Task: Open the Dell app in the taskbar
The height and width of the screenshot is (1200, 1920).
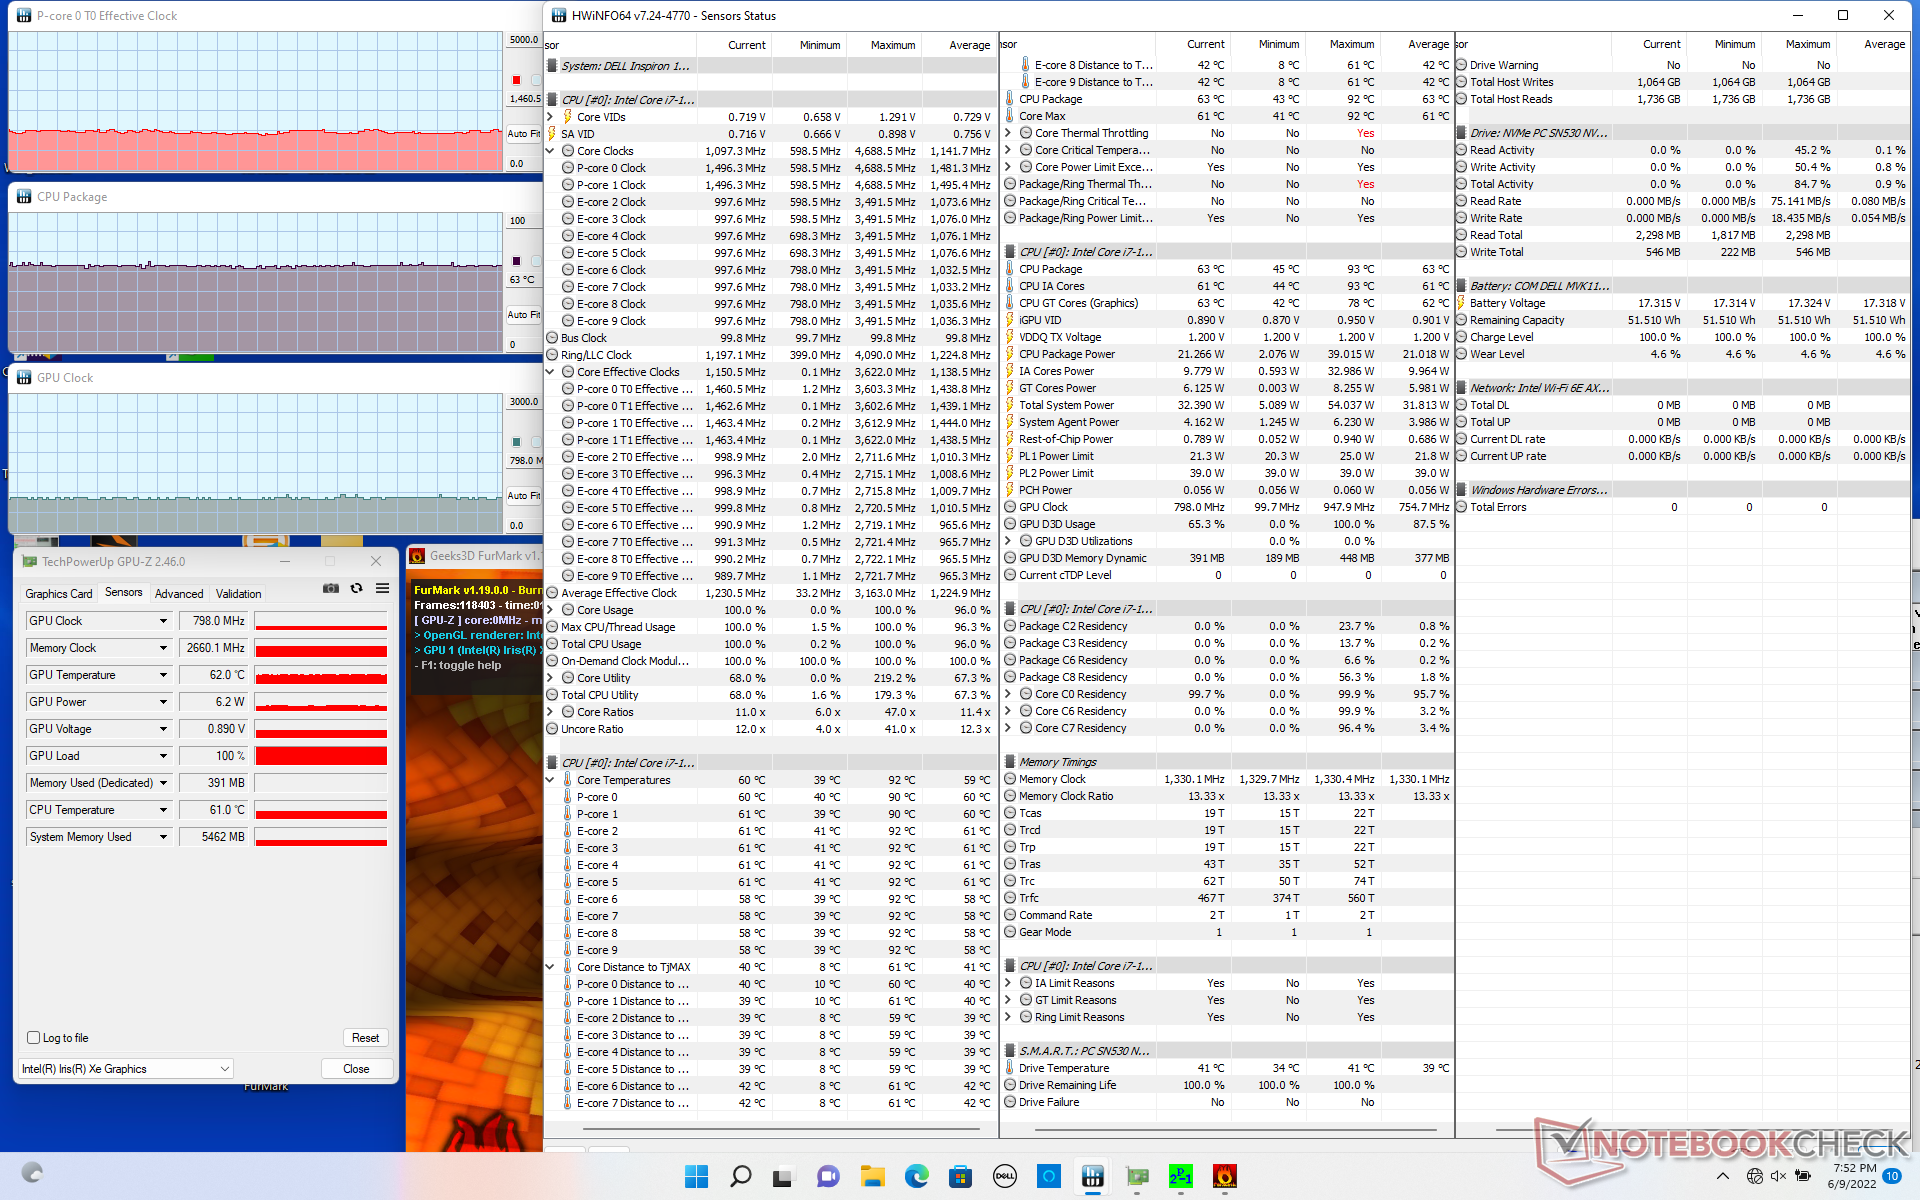Action: point(1004,1176)
